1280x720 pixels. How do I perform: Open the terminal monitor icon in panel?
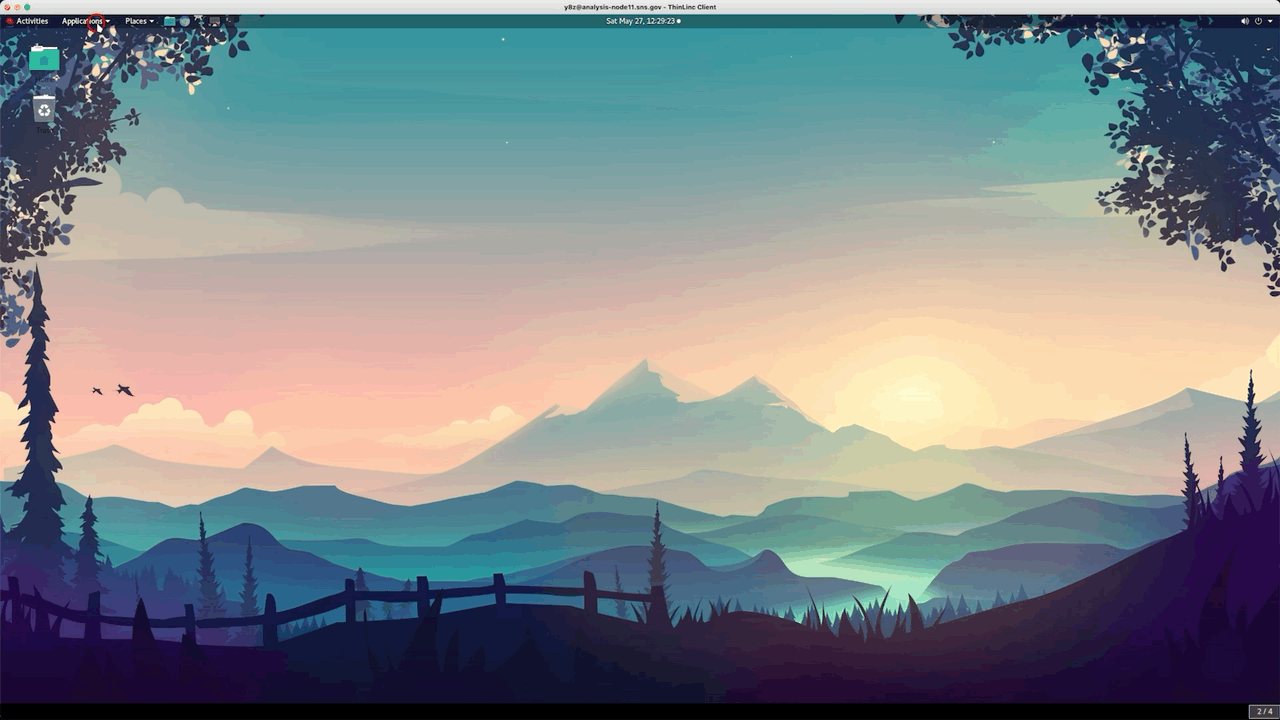214,21
